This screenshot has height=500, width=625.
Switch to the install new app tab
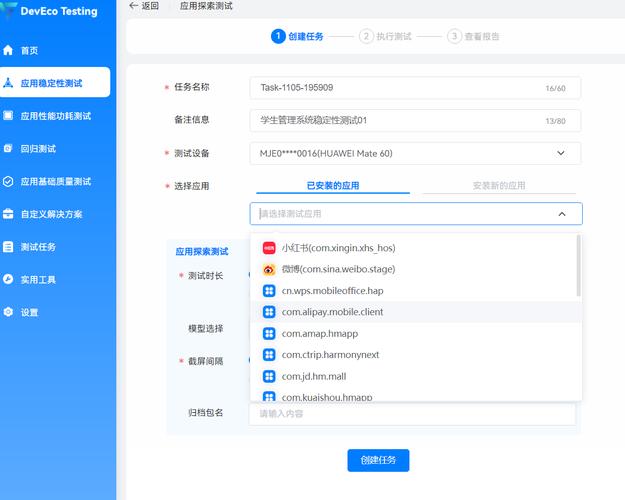point(498,186)
